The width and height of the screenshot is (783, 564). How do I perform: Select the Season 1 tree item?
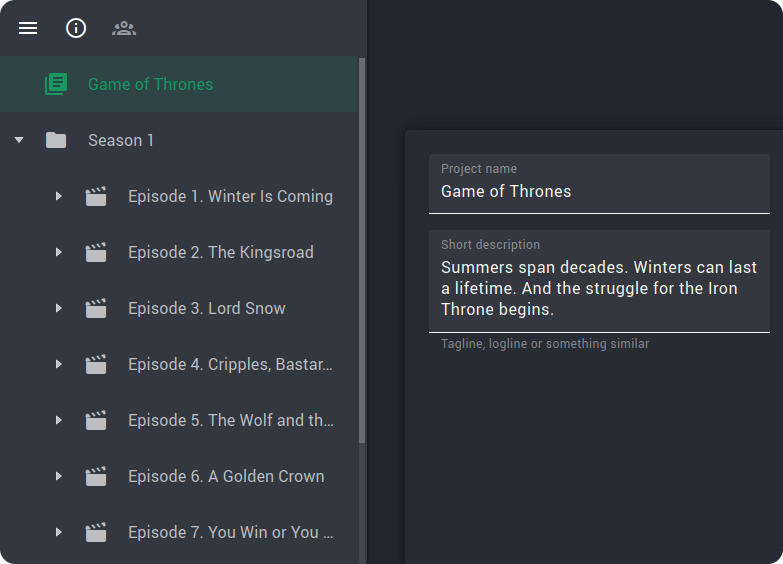tap(179, 140)
